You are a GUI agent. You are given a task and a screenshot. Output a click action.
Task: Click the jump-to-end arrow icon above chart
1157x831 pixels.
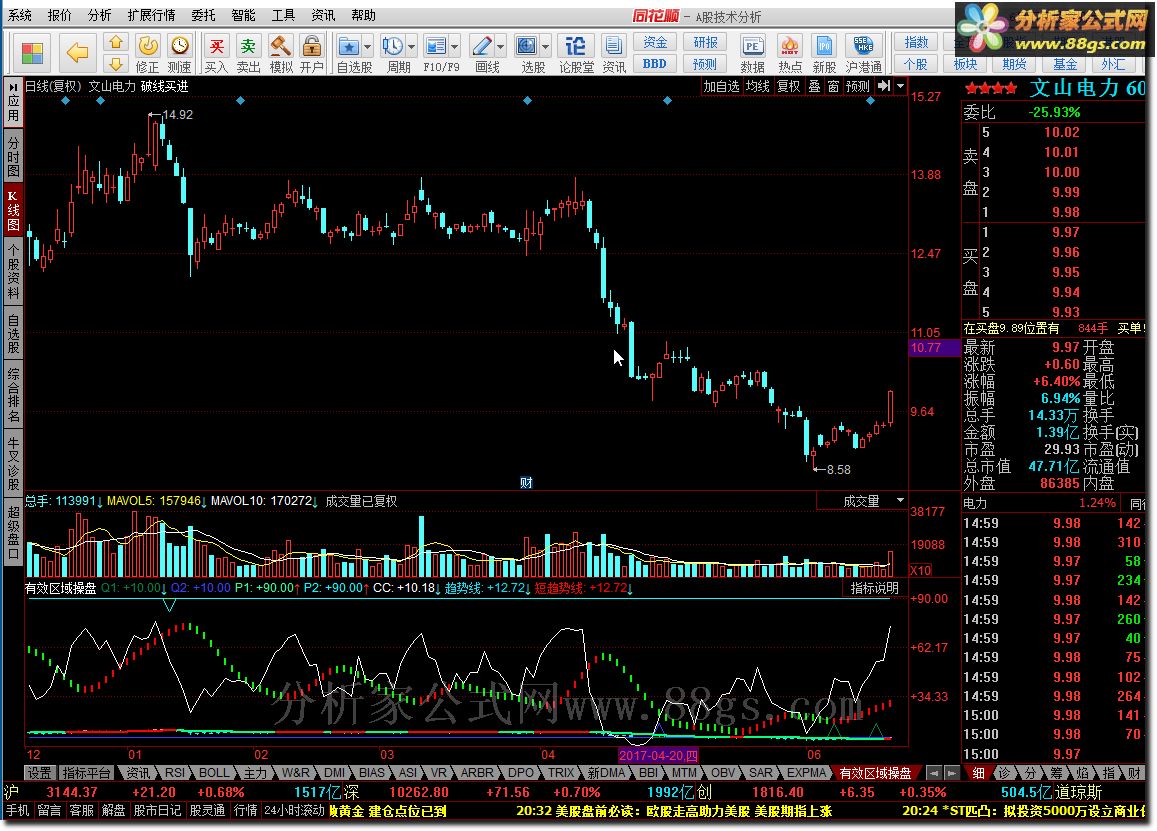click(884, 86)
